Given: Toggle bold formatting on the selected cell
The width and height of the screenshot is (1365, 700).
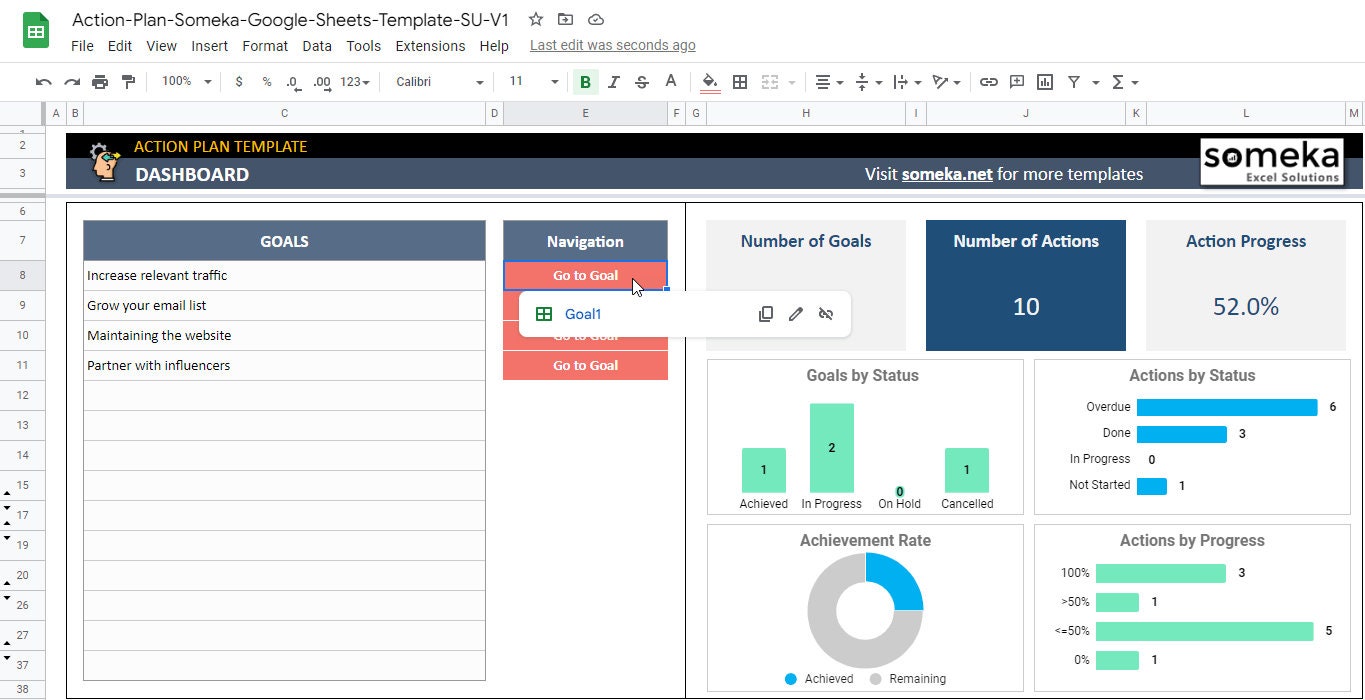Looking at the screenshot, I should coord(585,82).
